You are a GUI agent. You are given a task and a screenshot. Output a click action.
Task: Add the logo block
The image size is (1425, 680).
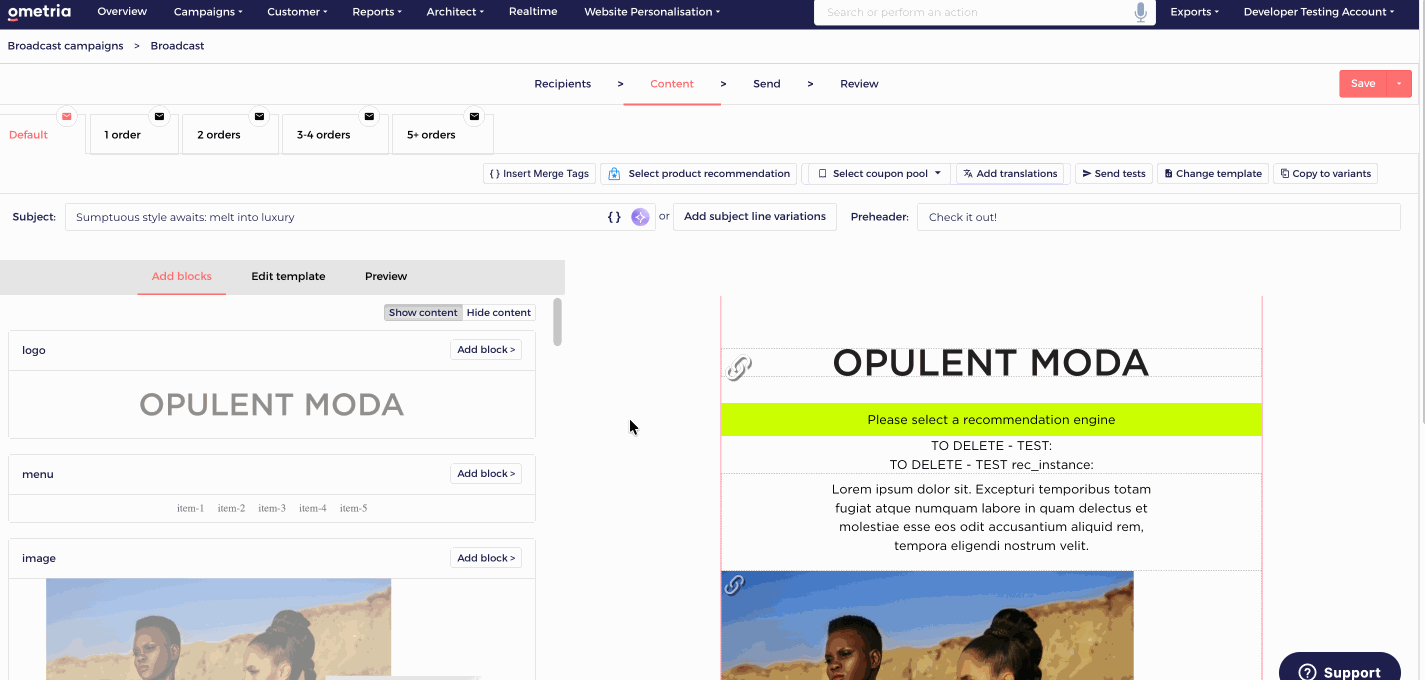point(486,350)
